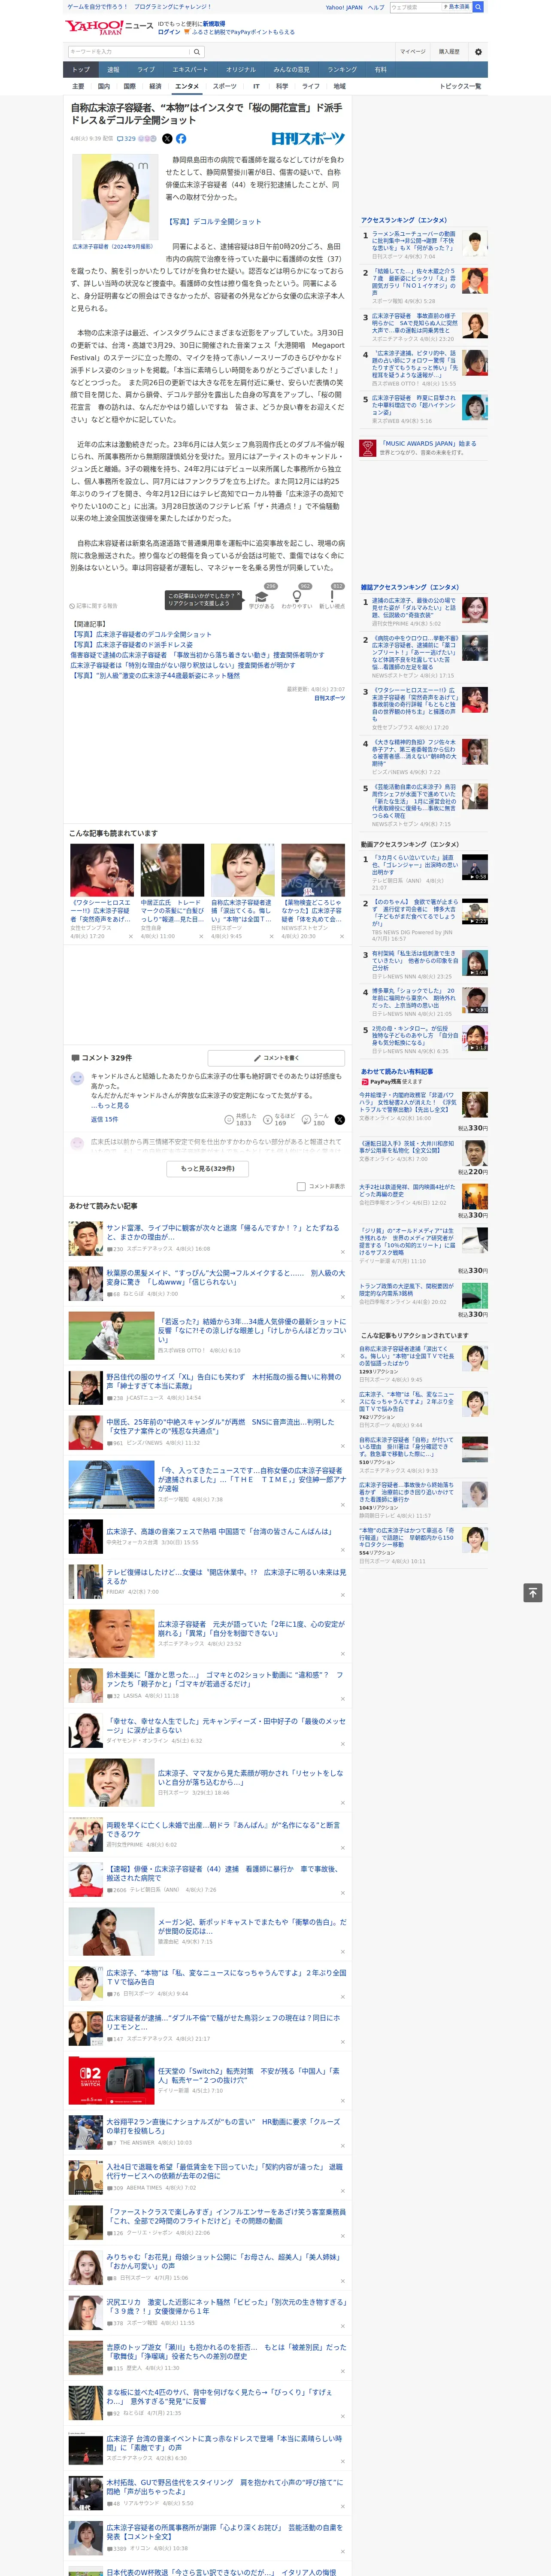Click コメントを書く button
Screen dimensions: 551x2576
click(x=276, y=1057)
